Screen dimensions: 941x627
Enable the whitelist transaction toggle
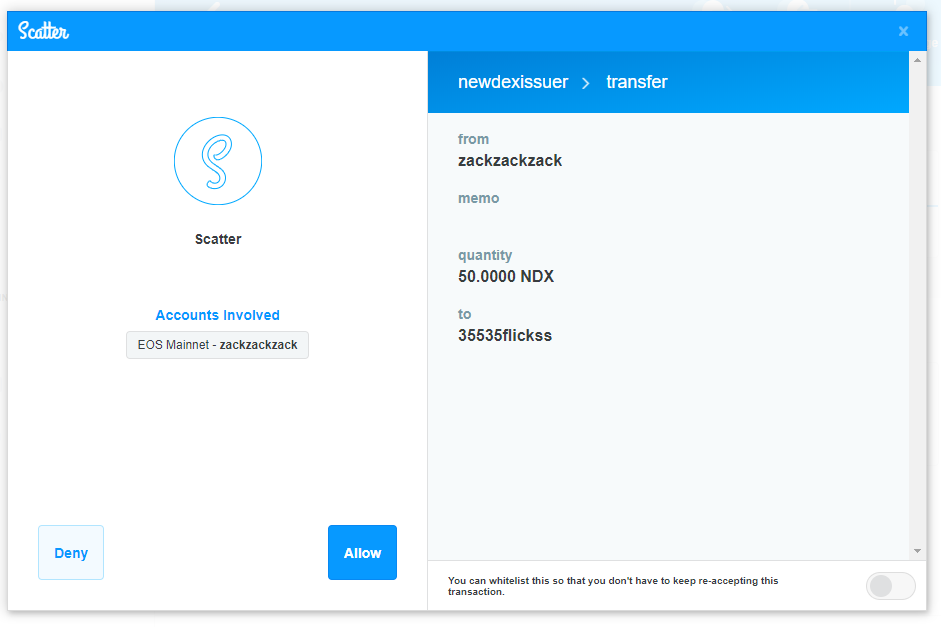[889, 586]
